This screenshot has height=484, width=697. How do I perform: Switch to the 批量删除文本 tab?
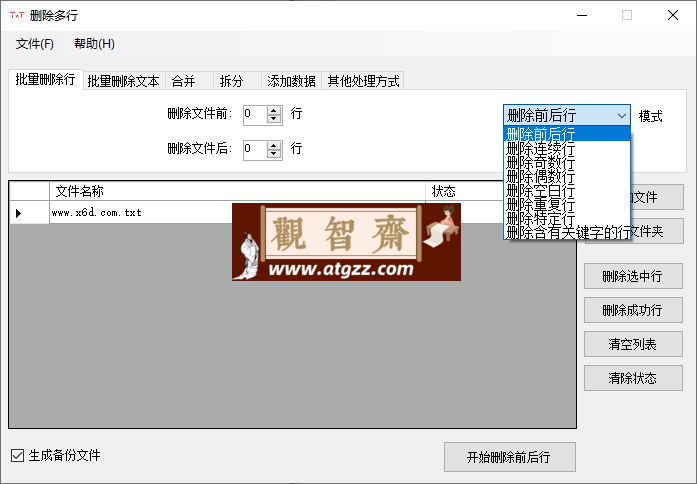tap(124, 81)
